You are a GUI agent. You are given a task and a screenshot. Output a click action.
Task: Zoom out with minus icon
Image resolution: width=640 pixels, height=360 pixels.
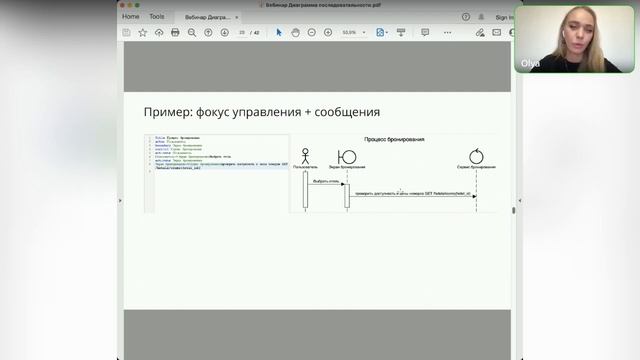(312, 32)
